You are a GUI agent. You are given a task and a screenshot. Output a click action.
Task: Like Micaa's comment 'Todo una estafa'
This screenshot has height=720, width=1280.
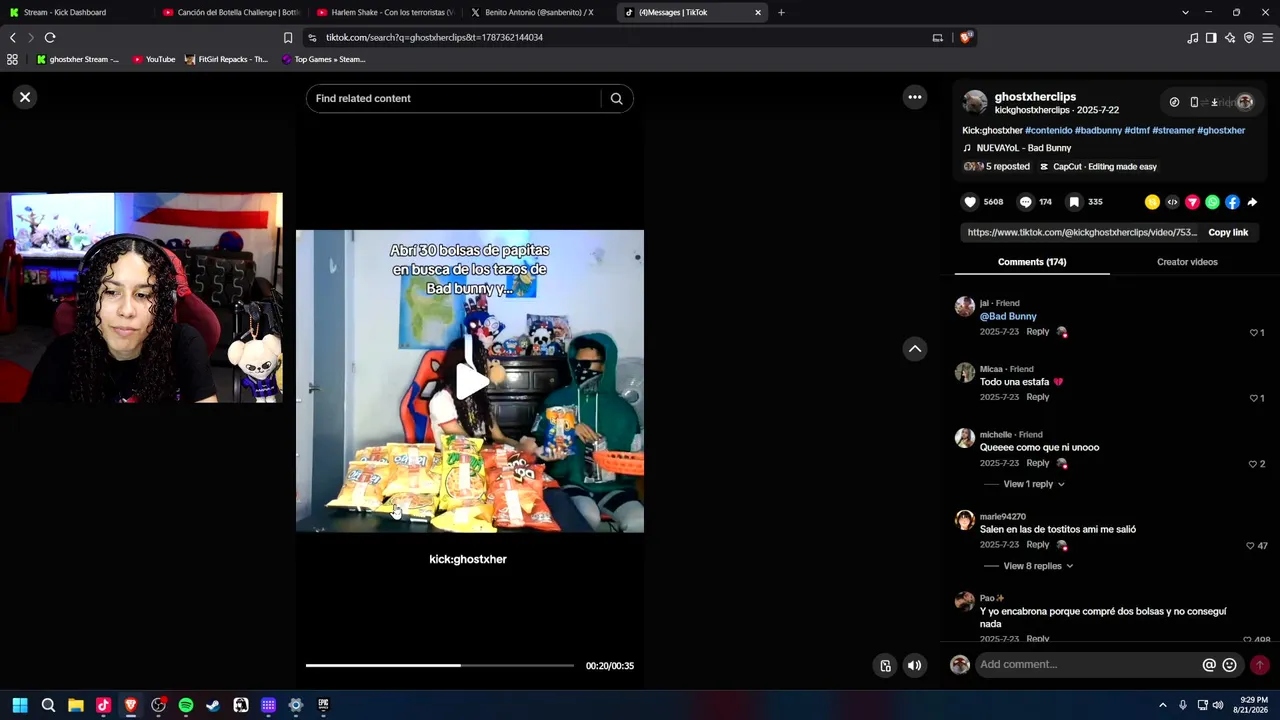coord(1254,398)
